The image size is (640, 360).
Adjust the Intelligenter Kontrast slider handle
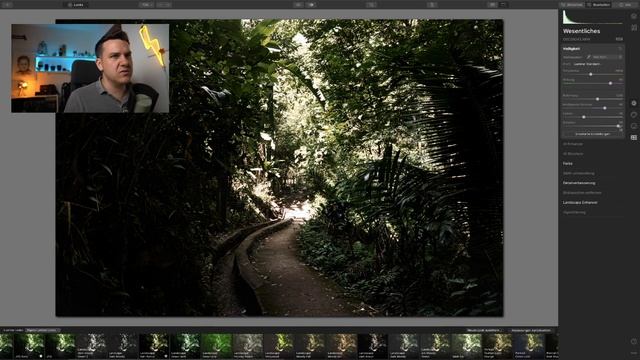pyautogui.click(x=604, y=108)
